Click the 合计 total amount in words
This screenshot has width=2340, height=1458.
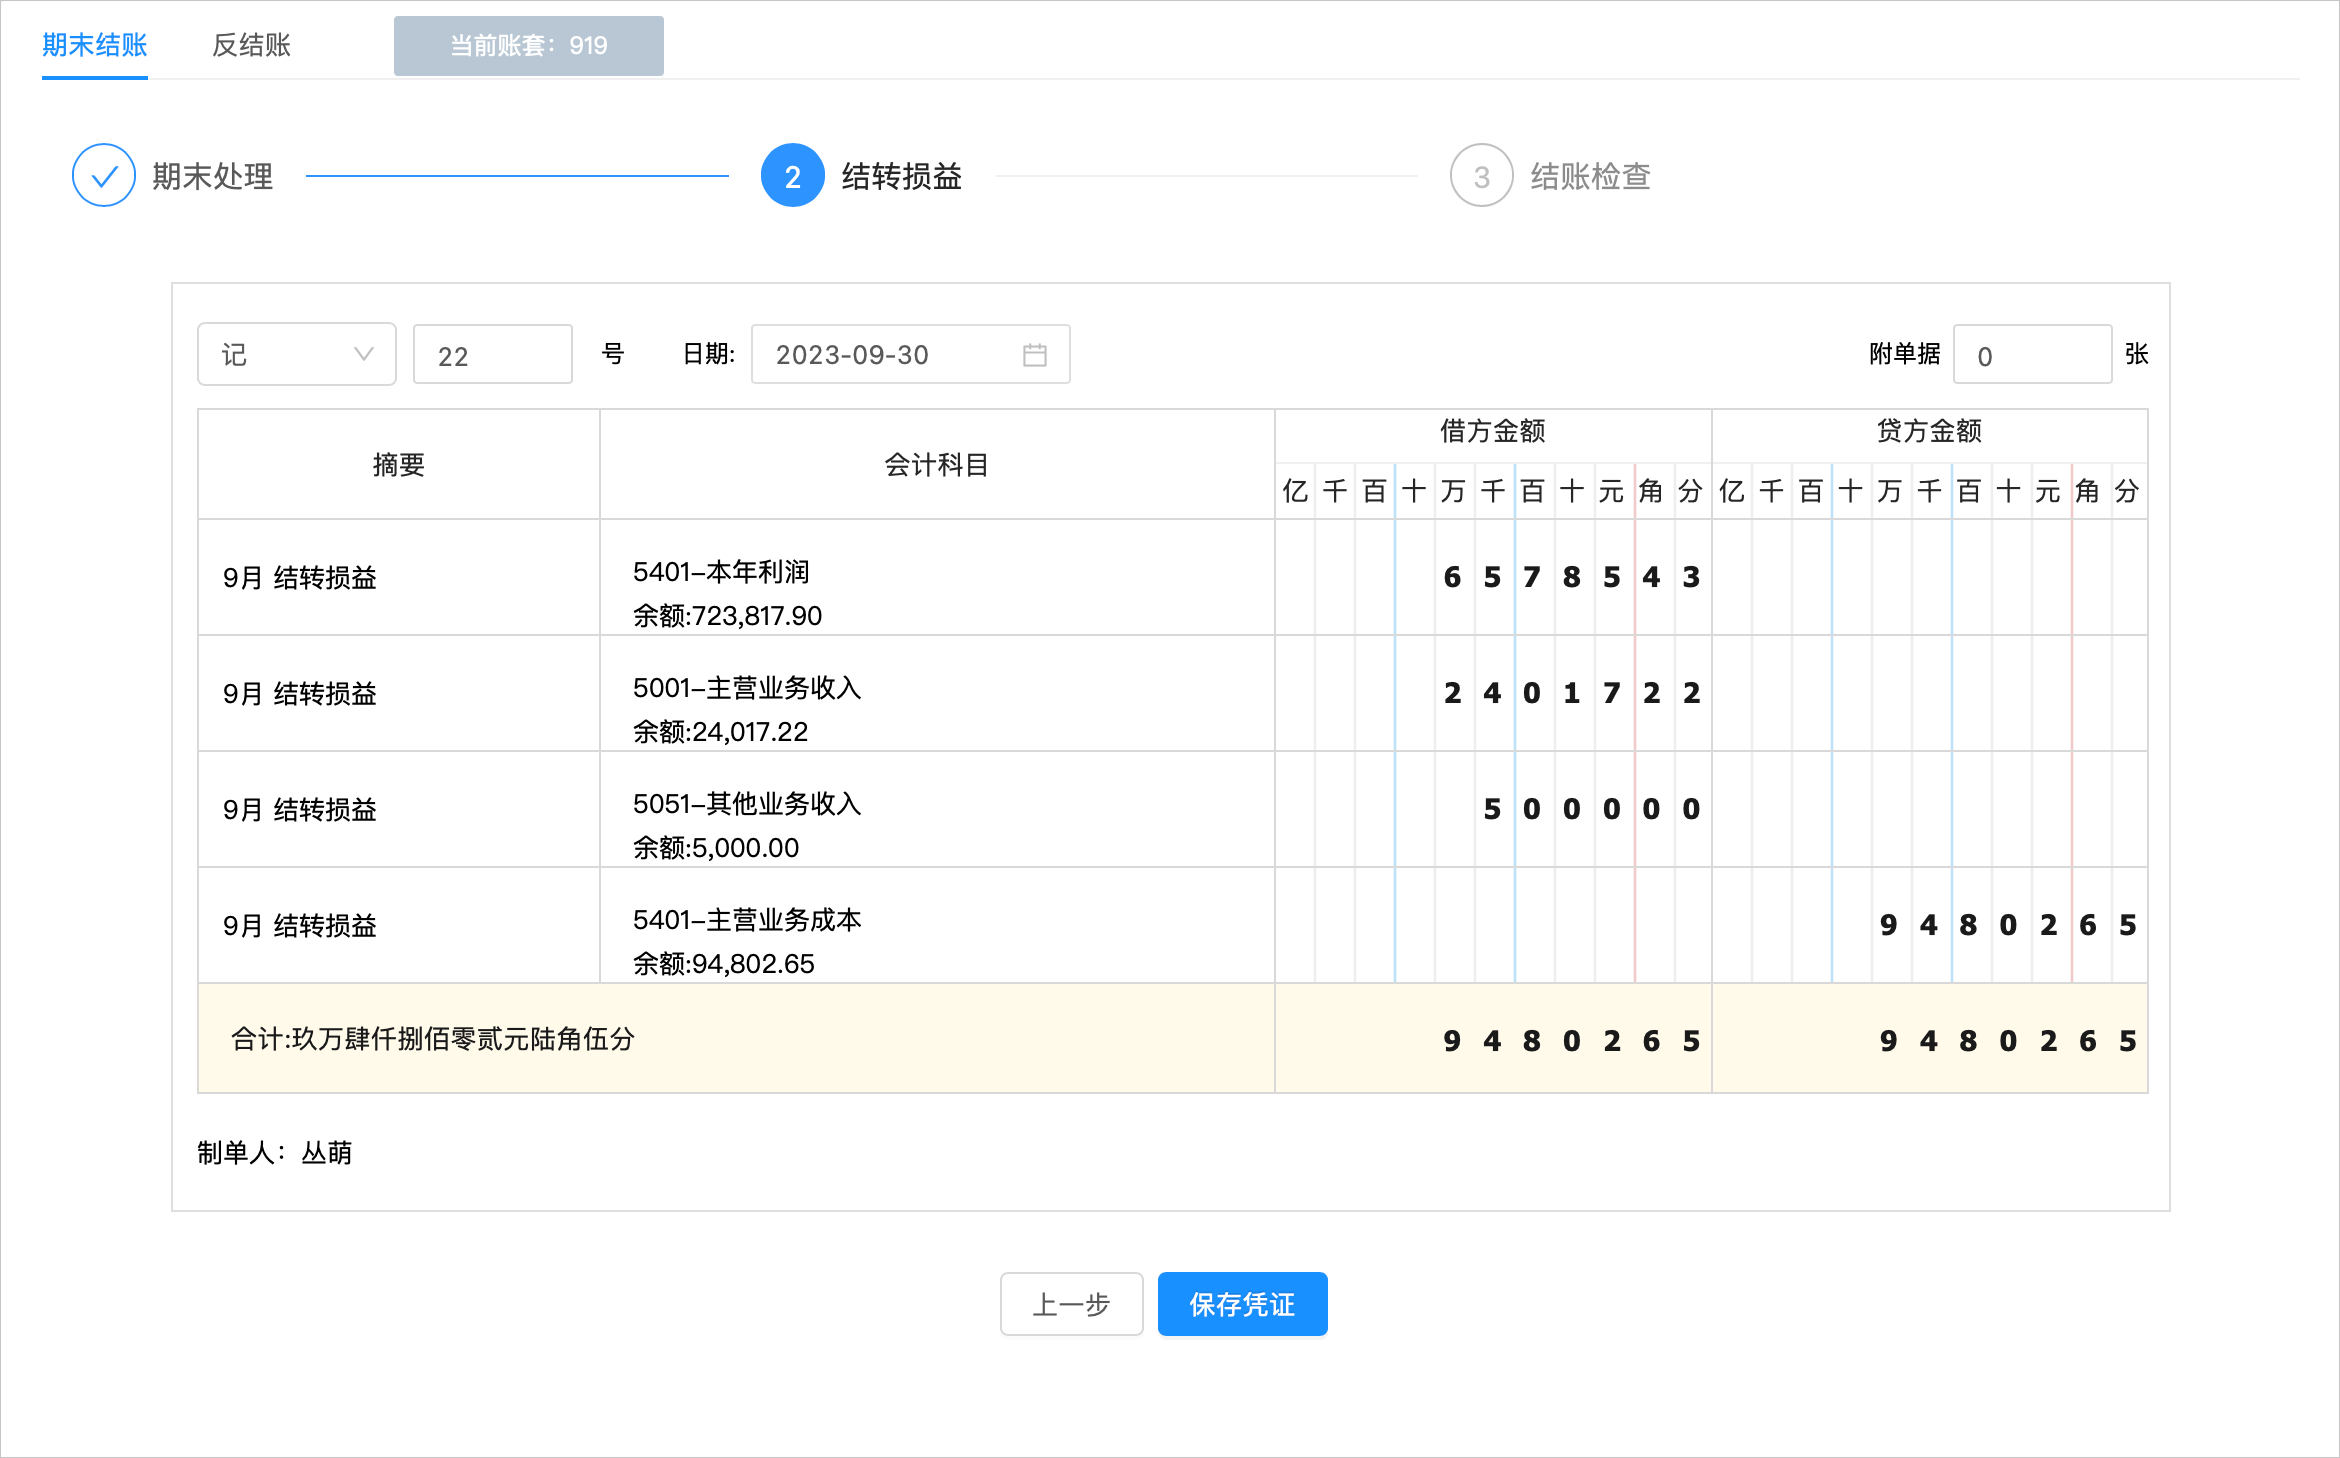click(433, 1039)
